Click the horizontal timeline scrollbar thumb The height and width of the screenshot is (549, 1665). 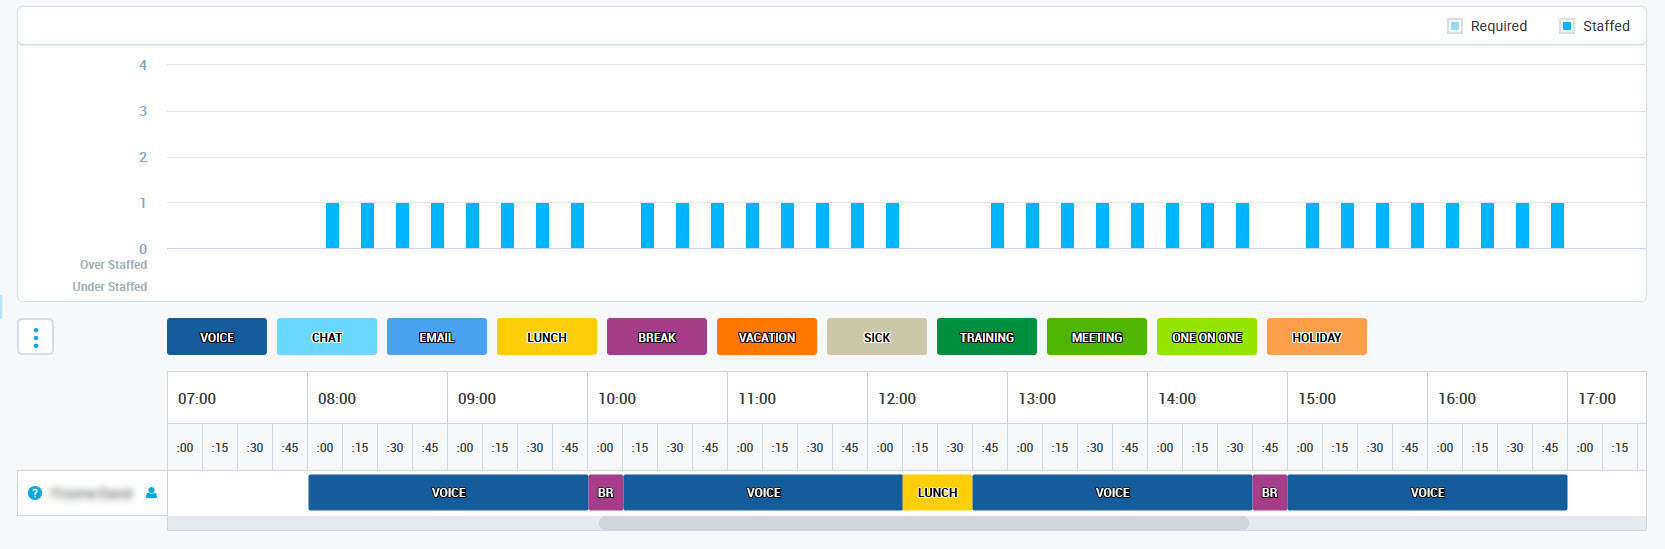tap(923, 523)
